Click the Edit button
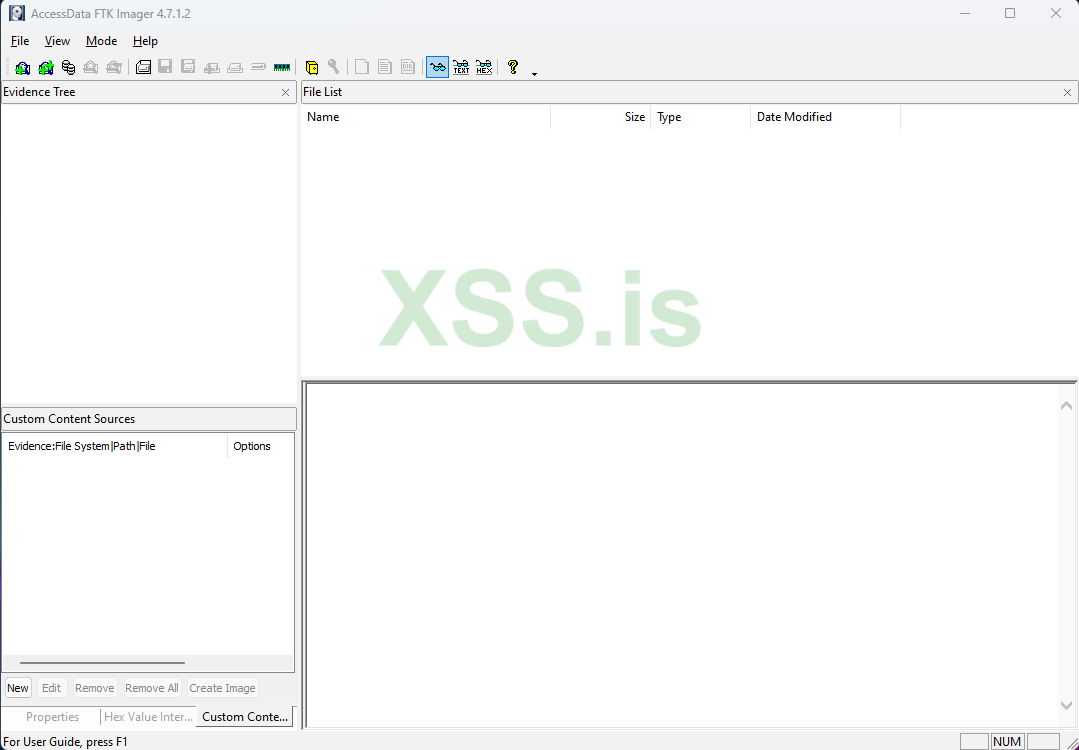The width and height of the screenshot is (1079, 750). [52, 688]
